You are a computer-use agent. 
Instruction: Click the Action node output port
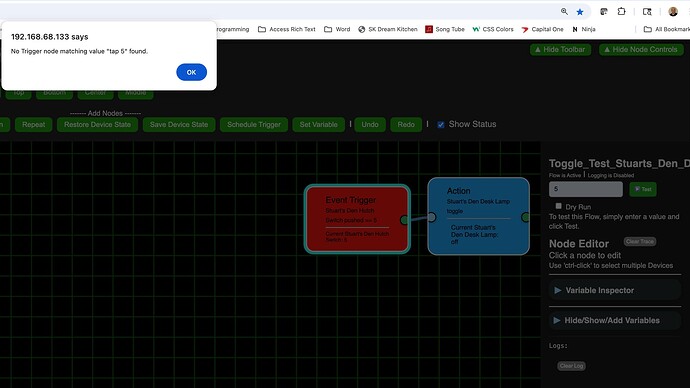[x=525, y=217]
